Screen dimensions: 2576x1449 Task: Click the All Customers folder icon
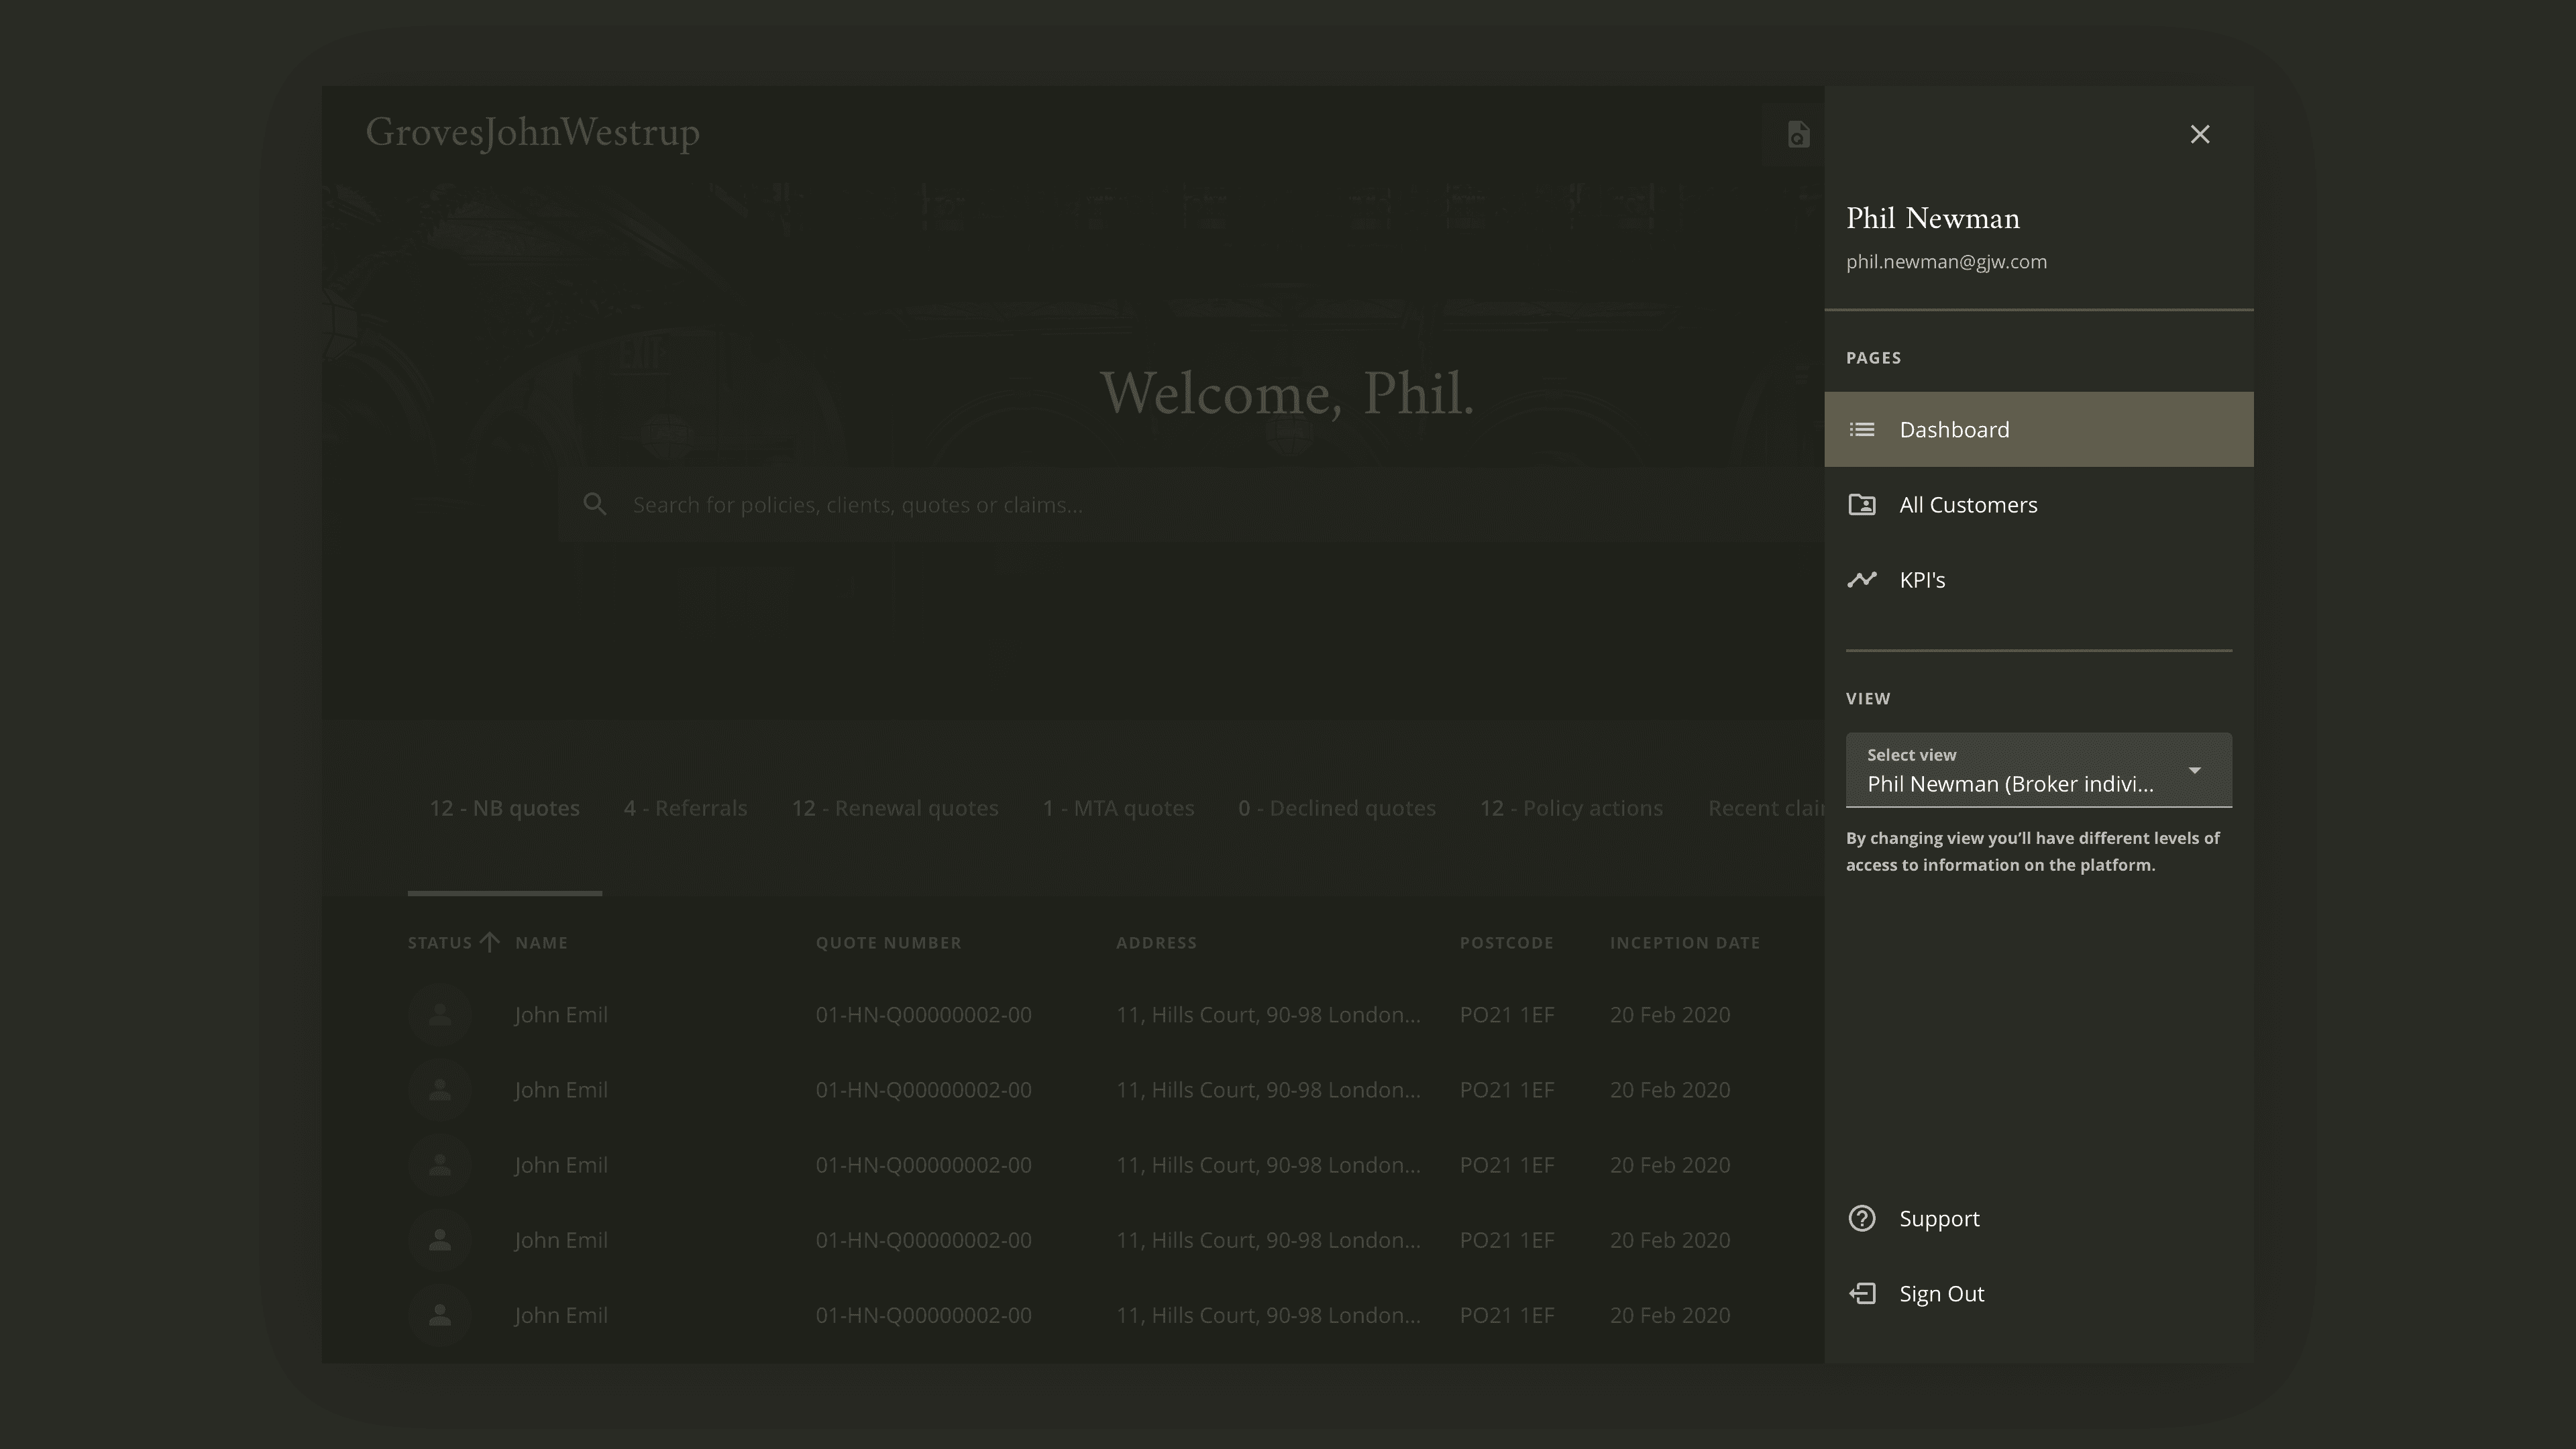pos(1861,504)
